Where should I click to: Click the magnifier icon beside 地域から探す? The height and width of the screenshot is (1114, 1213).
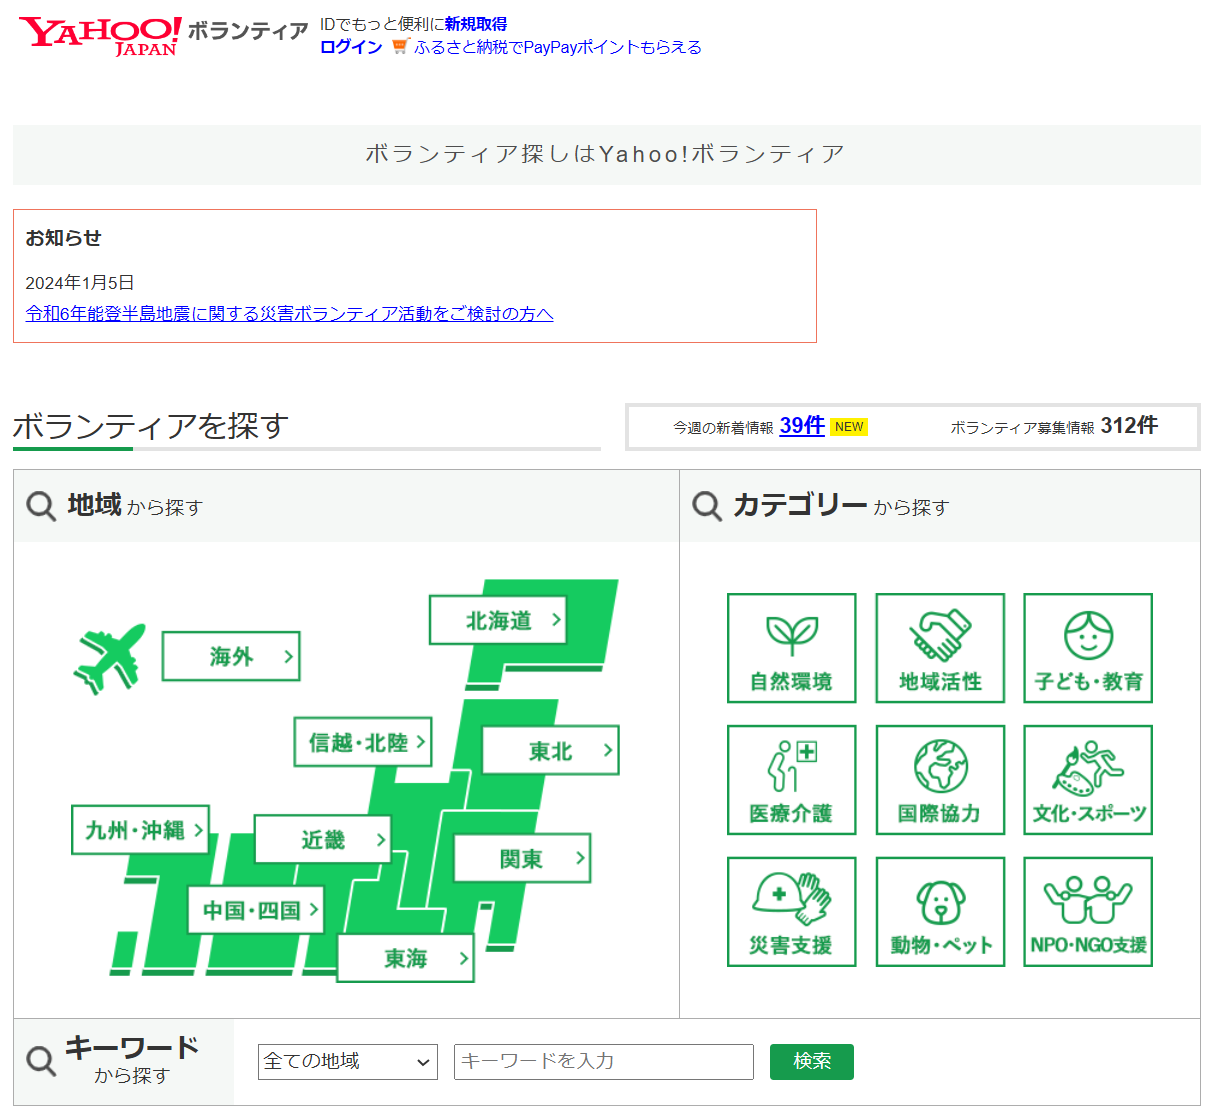tap(41, 506)
